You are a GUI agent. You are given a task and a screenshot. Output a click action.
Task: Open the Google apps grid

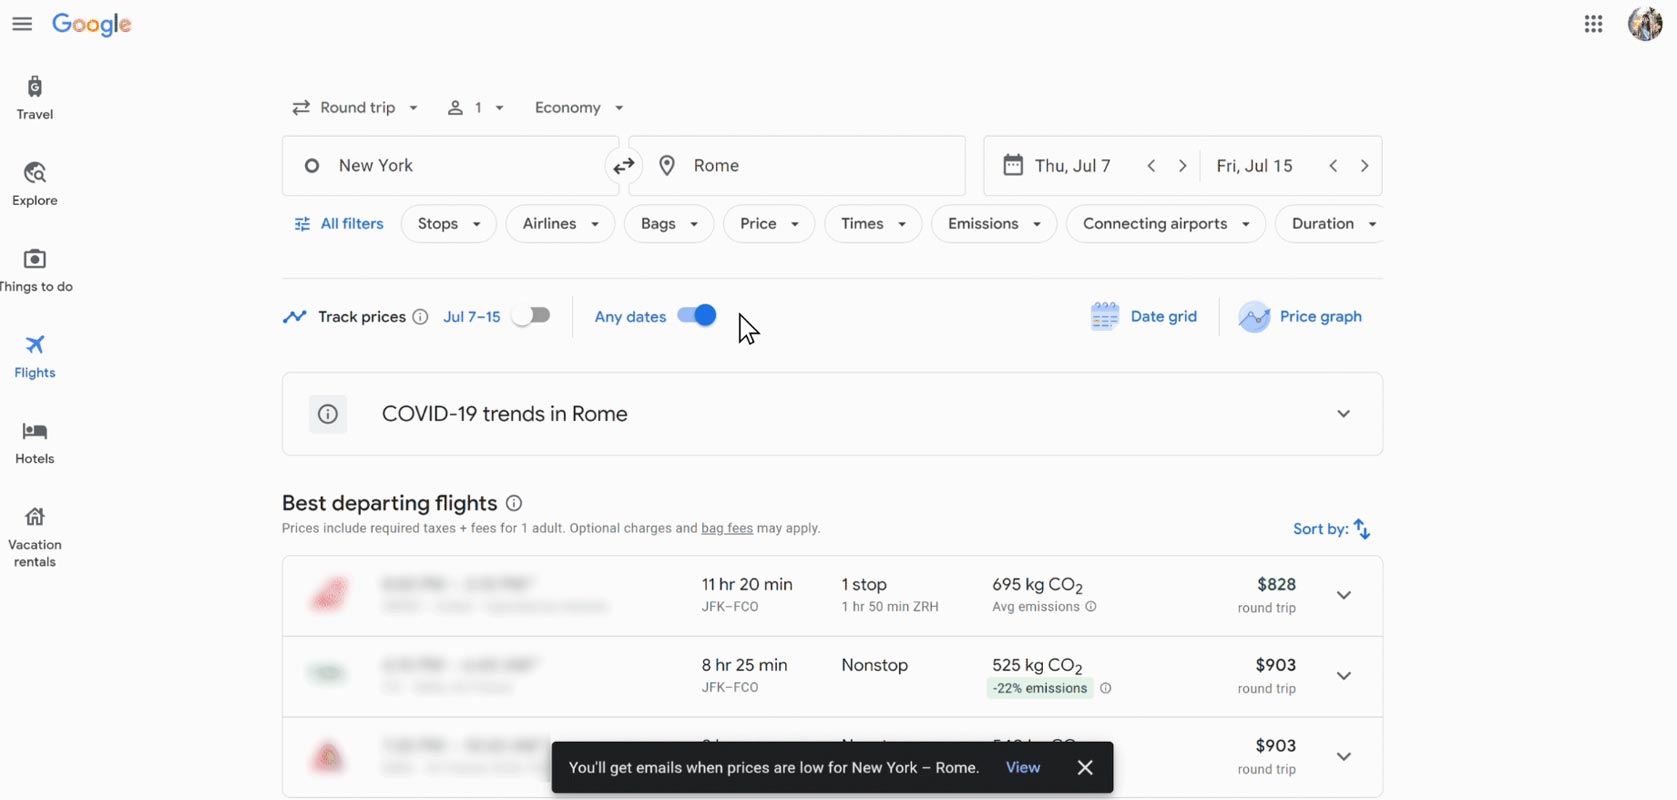[1594, 24]
